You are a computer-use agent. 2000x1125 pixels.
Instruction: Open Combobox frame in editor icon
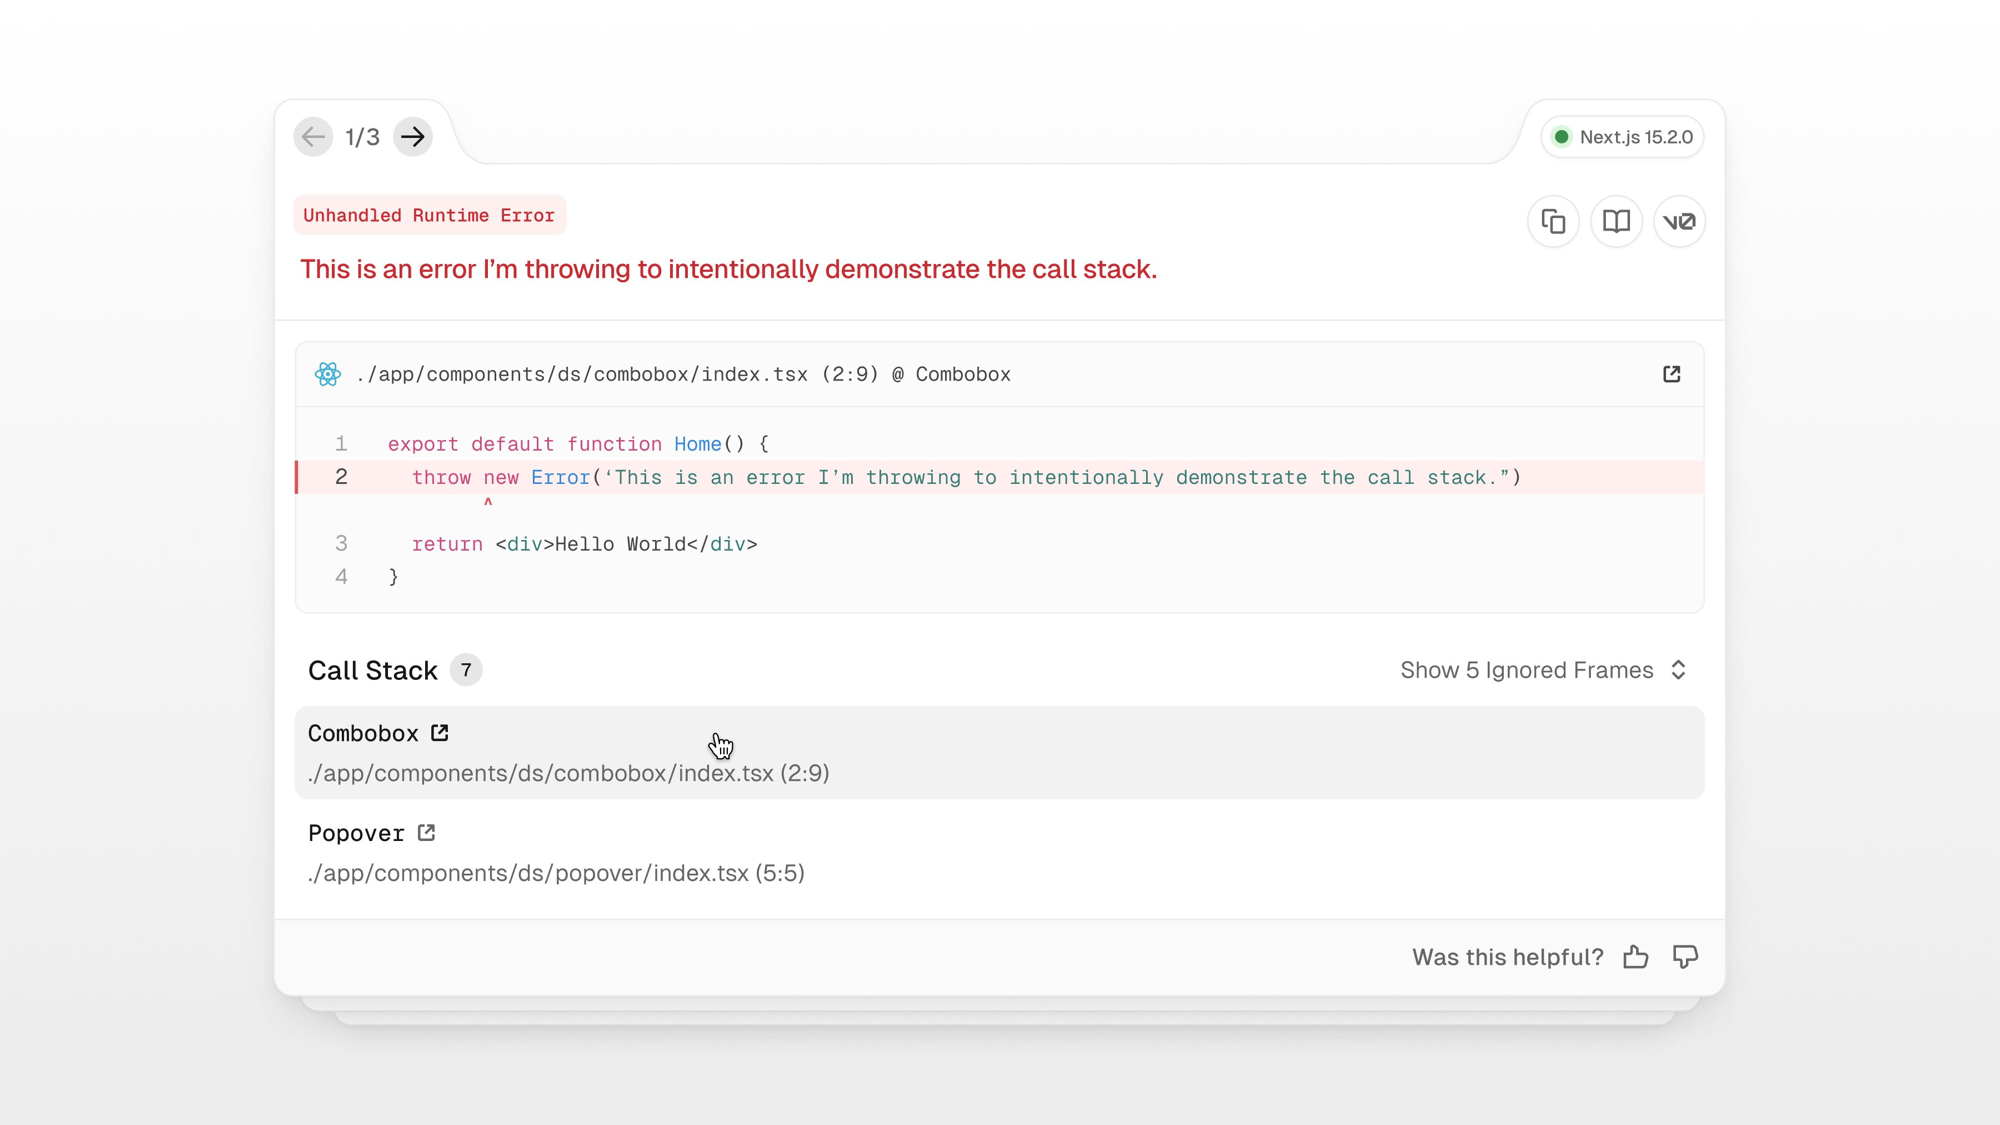click(x=440, y=733)
